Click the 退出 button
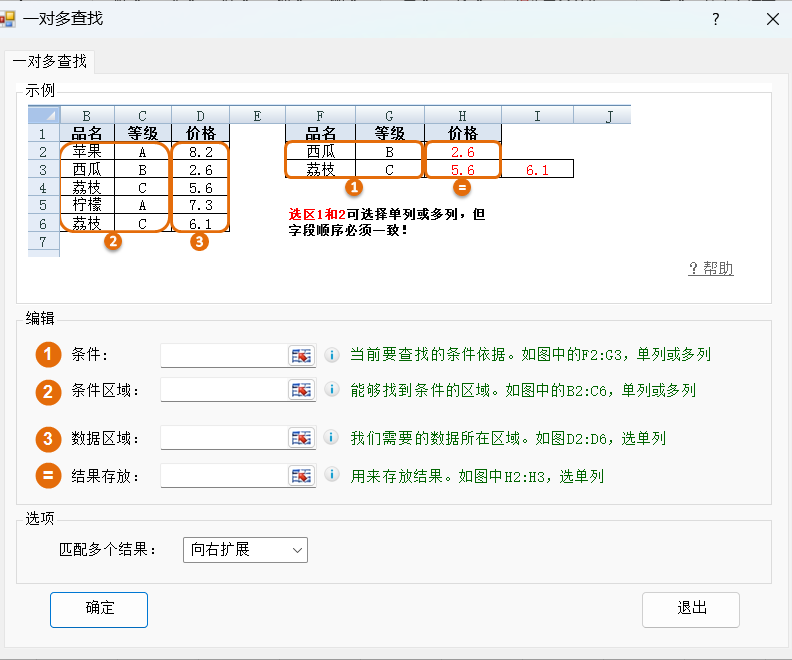The height and width of the screenshot is (660, 792). coord(691,610)
